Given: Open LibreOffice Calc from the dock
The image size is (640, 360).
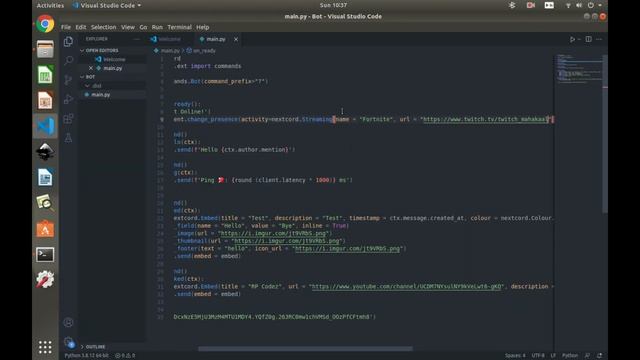Looking at the screenshot, I should (x=45, y=75).
